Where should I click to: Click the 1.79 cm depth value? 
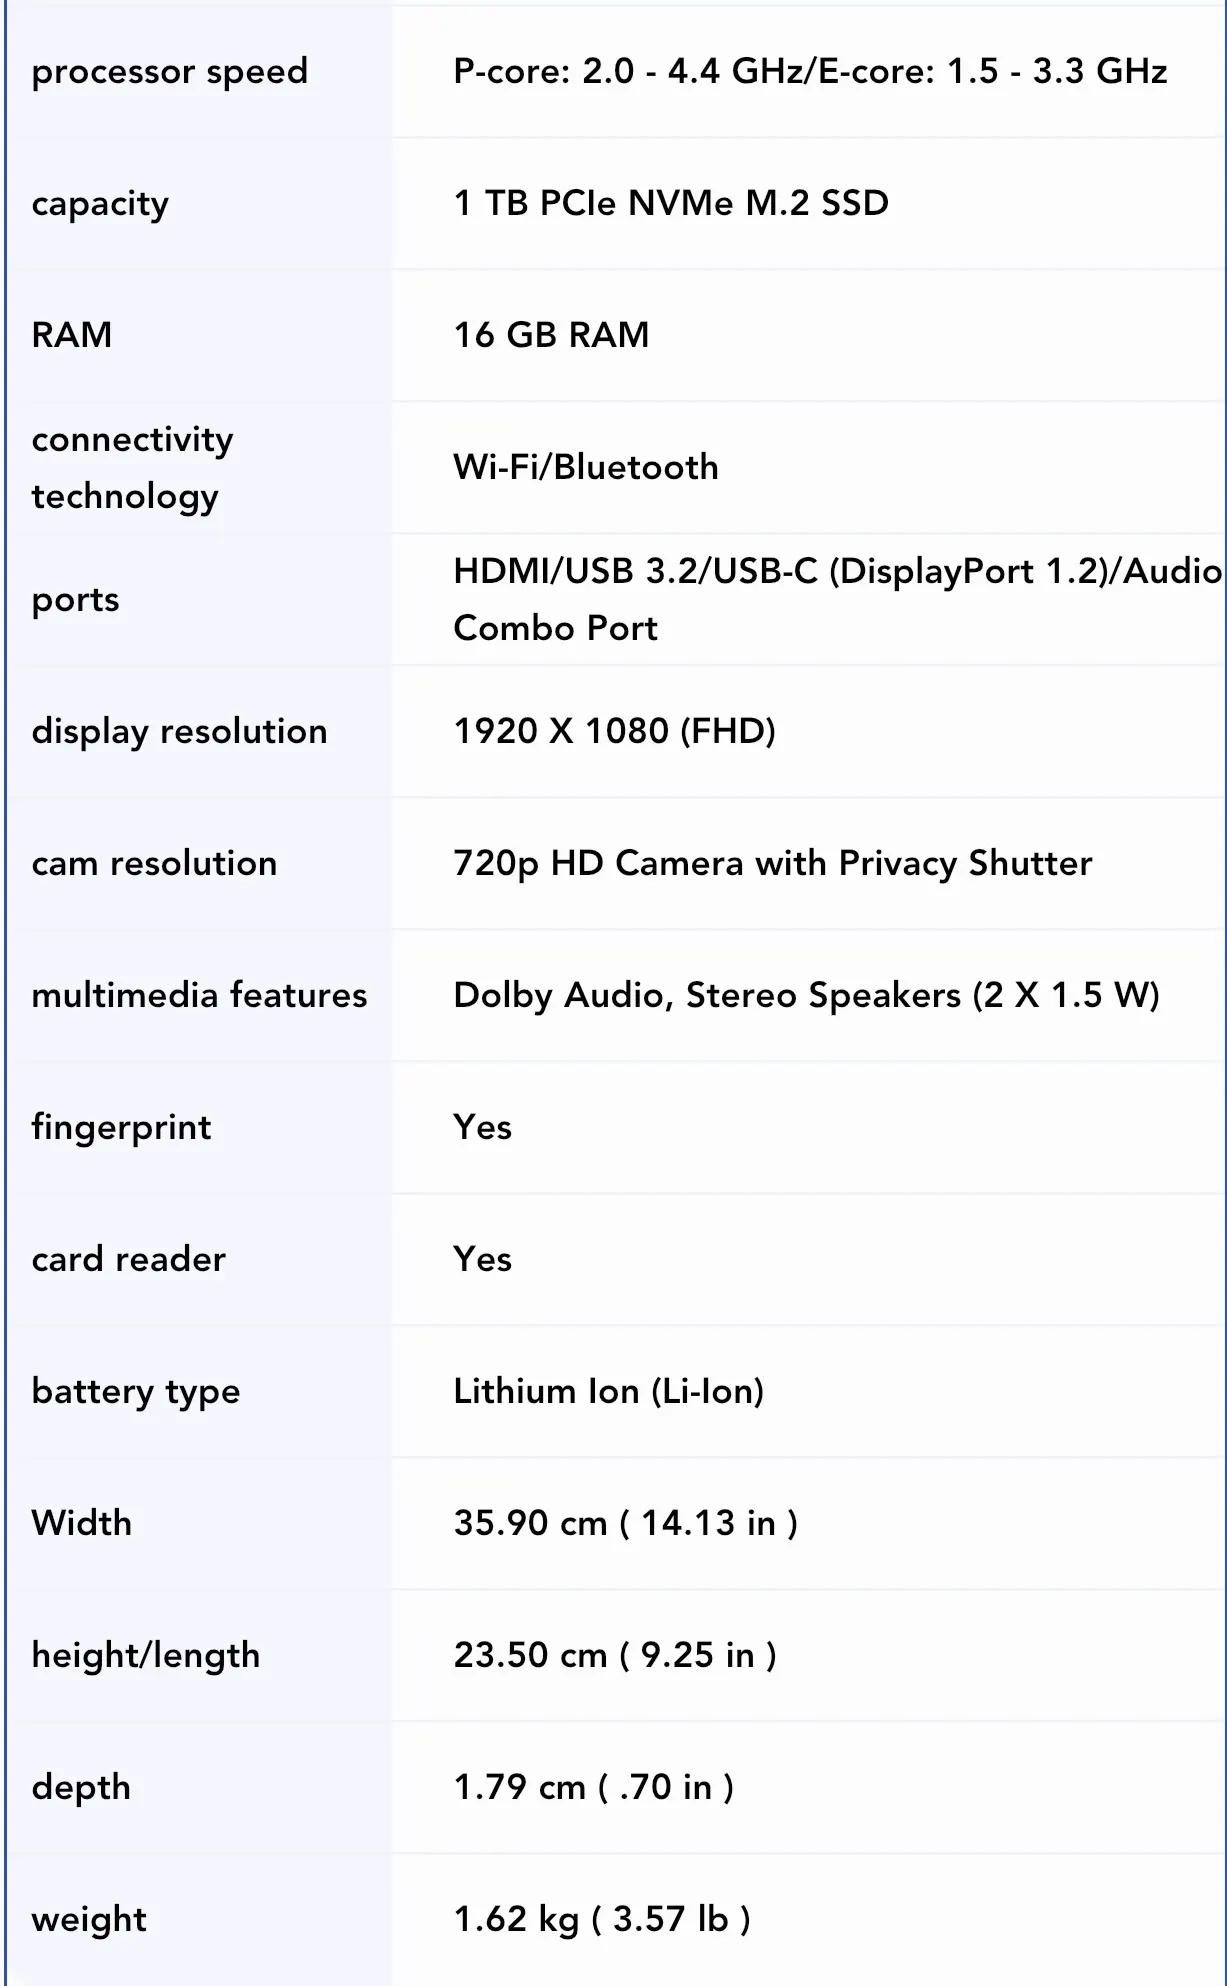(593, 1787)
